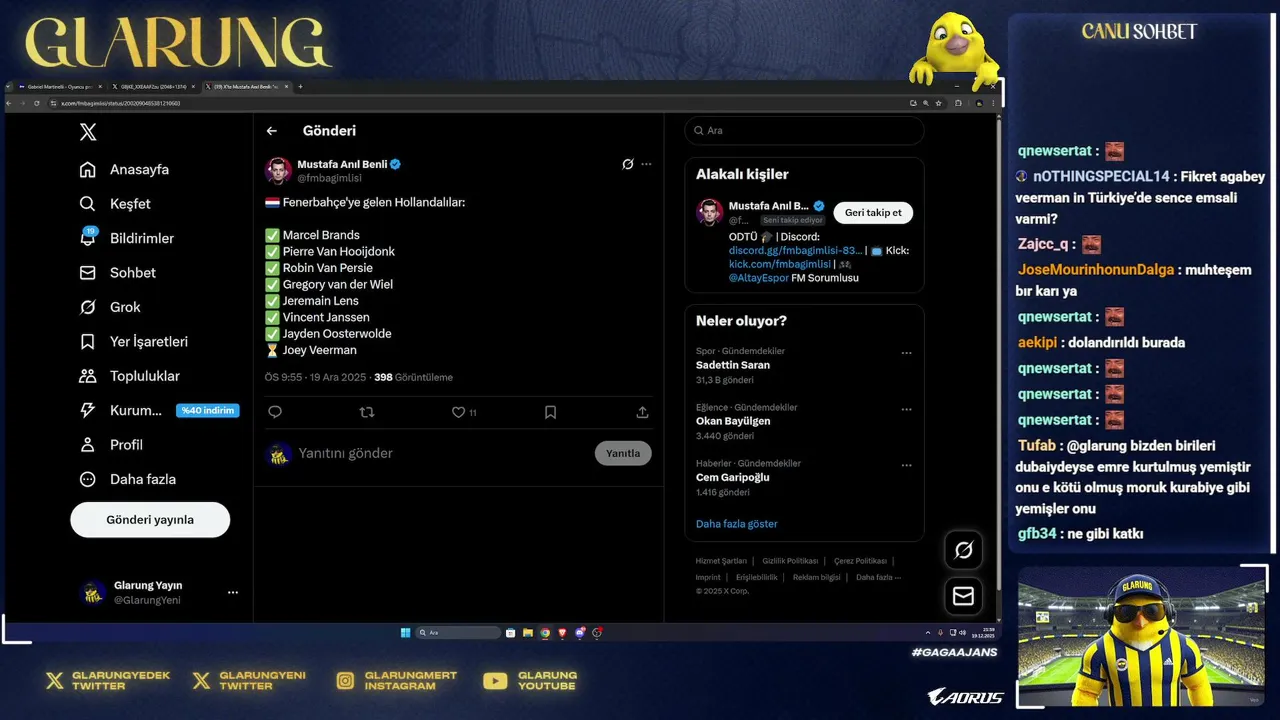Expand Daha fazla menu
Screen dimensions: 1280x720
click(x=128, y=479)
